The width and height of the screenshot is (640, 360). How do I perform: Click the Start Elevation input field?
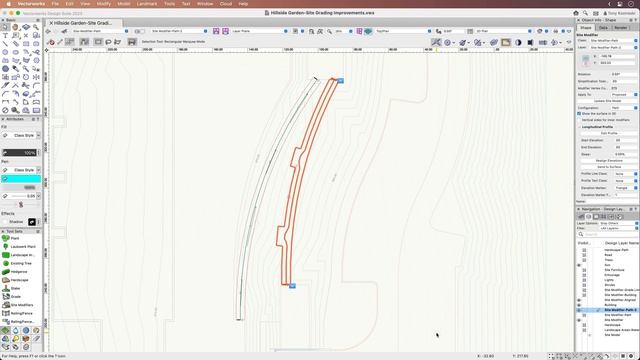point(626,140)
